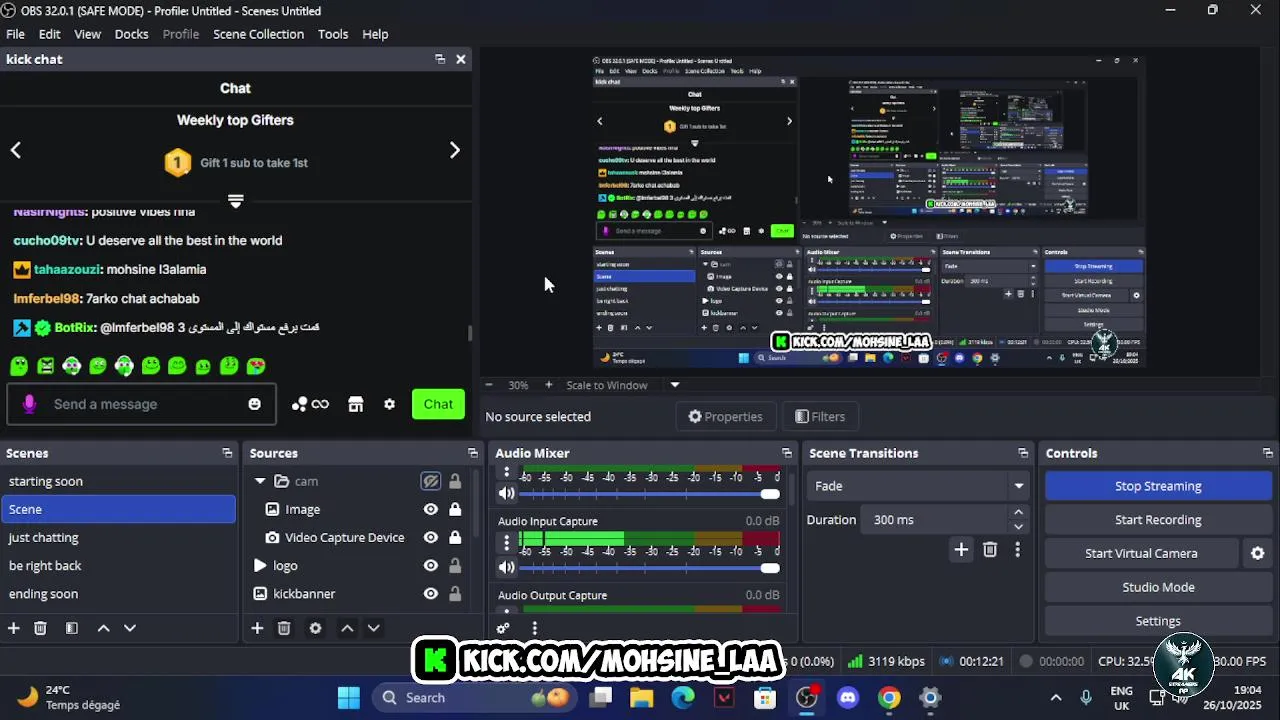Collapse the cam group
Viewport: 1280px width, 720px height.
point(260,481)
